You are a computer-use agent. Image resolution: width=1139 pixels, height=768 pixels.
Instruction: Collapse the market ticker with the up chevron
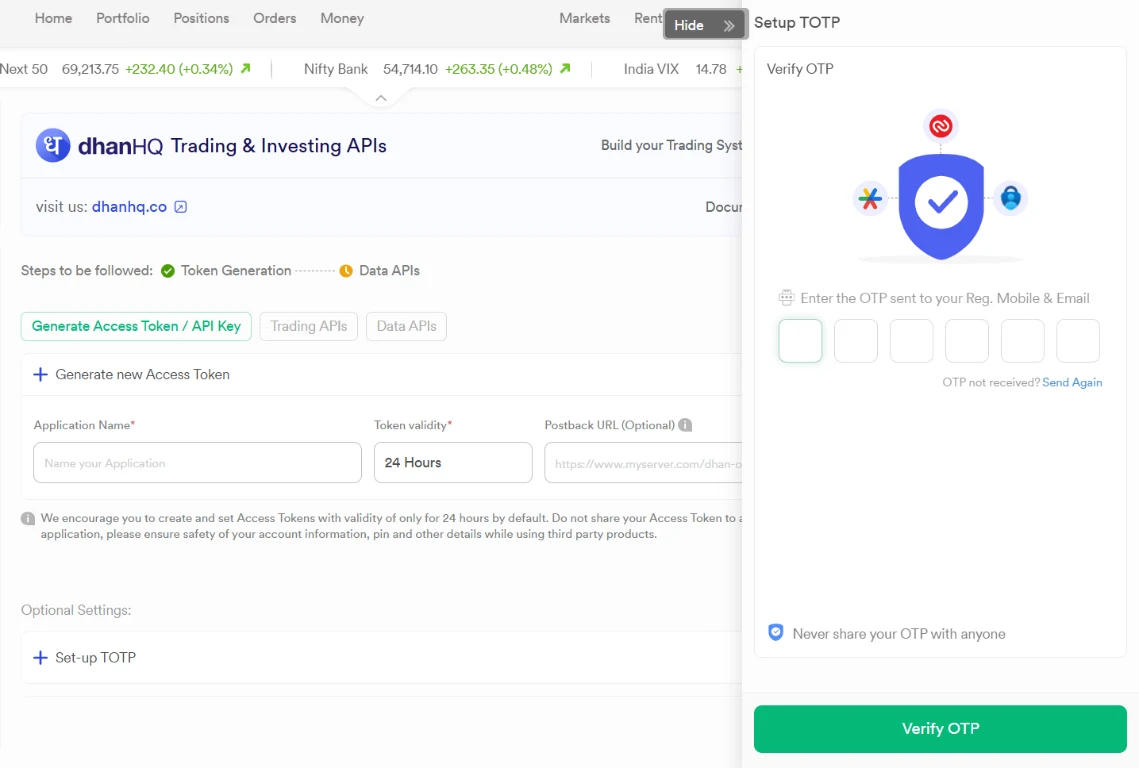pos(381,98)
